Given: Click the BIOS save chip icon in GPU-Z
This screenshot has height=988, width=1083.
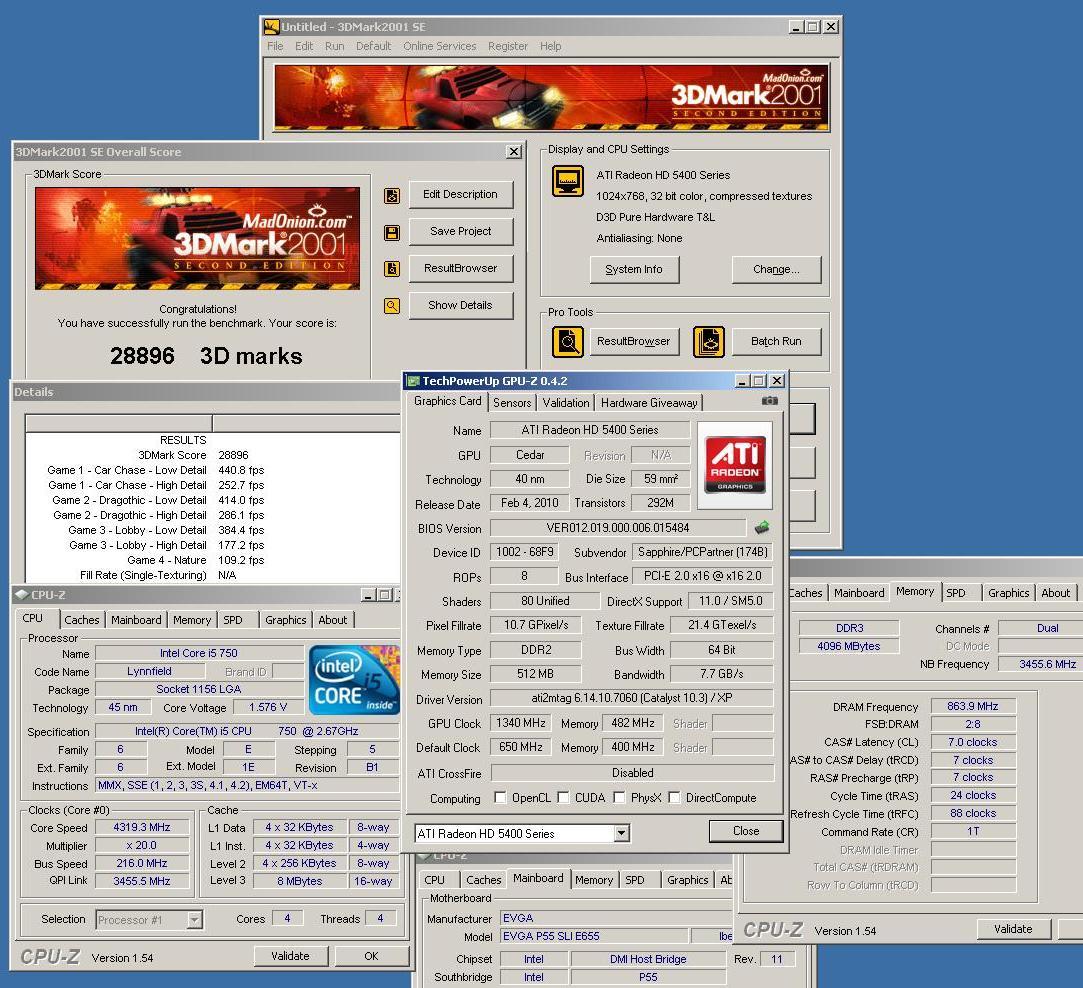Looking at the screenshot, I should pyautogui.click(x=762, y=528).
